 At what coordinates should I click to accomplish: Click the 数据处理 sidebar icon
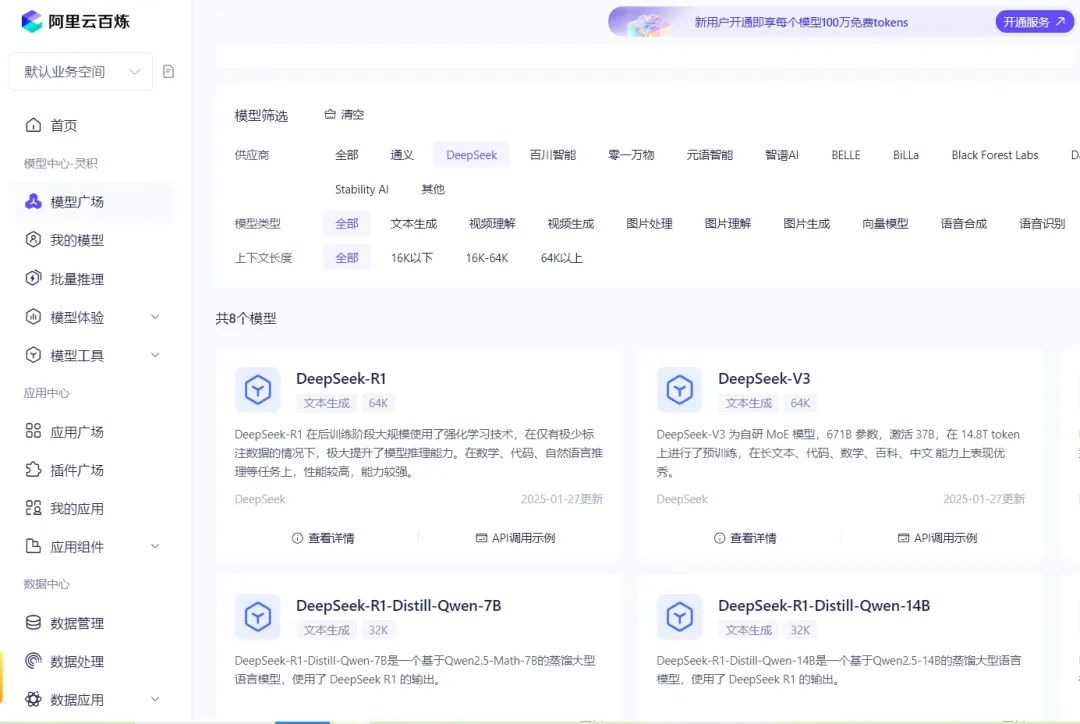pos(33,661)
